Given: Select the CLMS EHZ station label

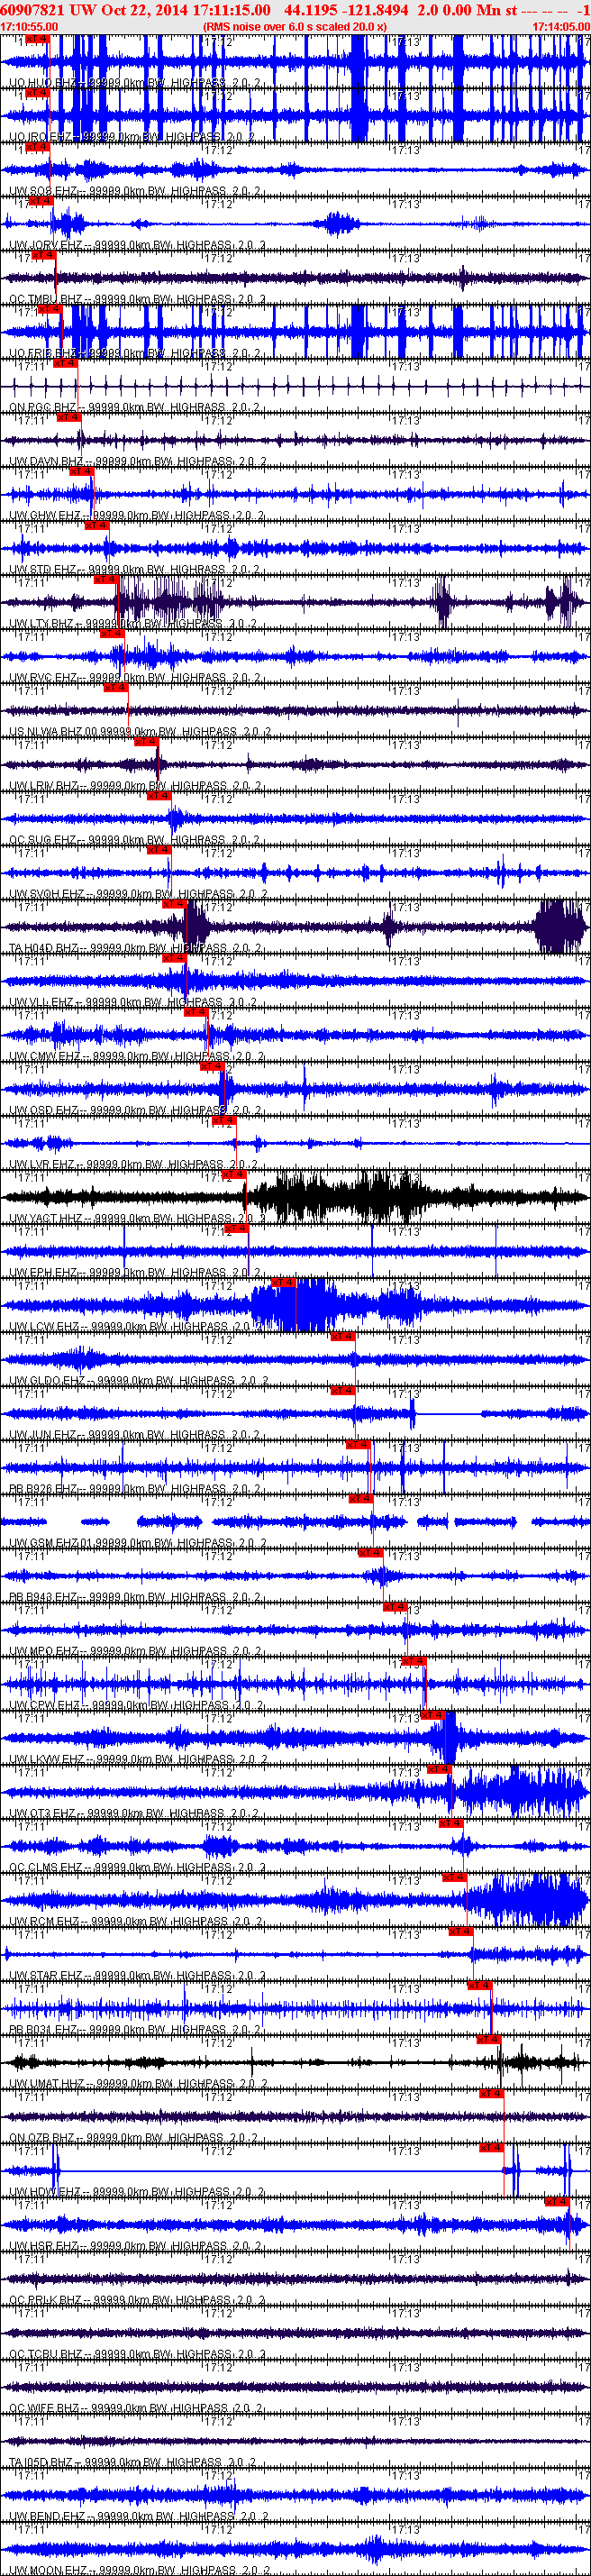Looking at the screenshot, I should [x=137, y=1867].
